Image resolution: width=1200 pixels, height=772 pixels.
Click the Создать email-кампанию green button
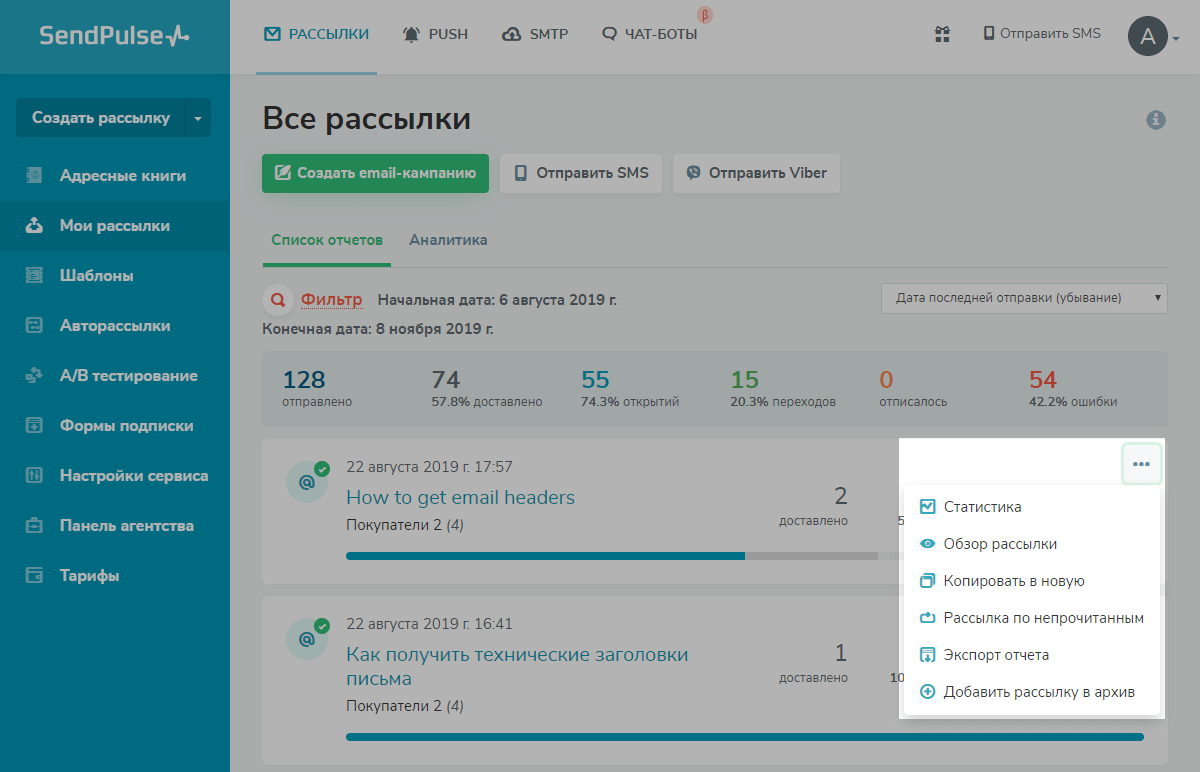[x=376, y=173]
